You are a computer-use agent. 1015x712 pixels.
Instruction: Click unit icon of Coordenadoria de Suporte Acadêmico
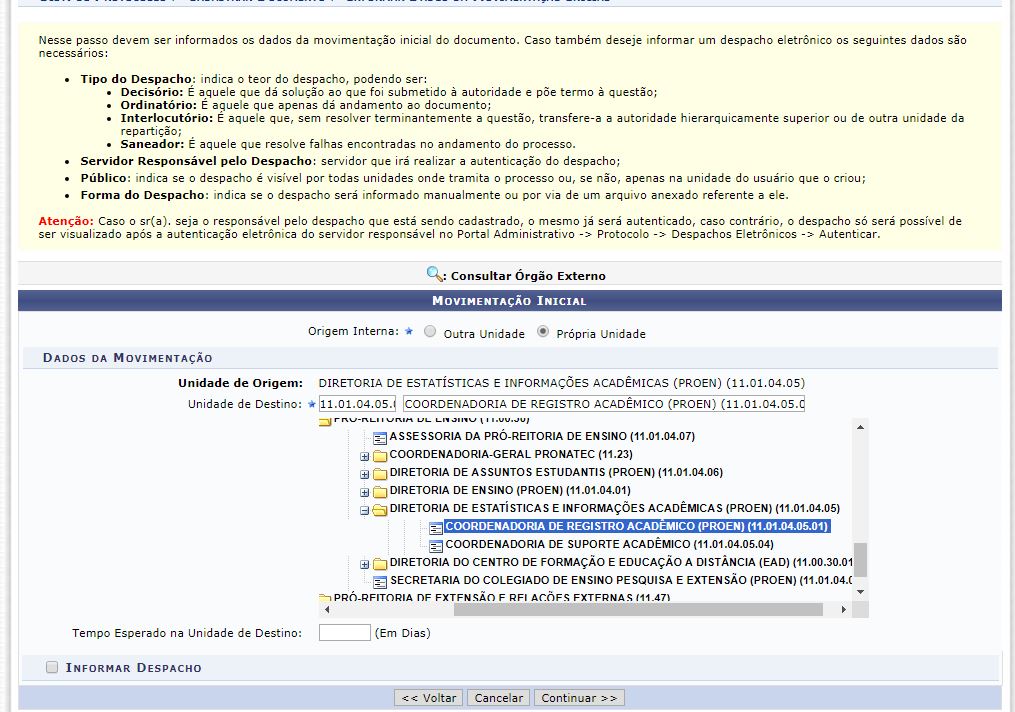tap(435, 545)
